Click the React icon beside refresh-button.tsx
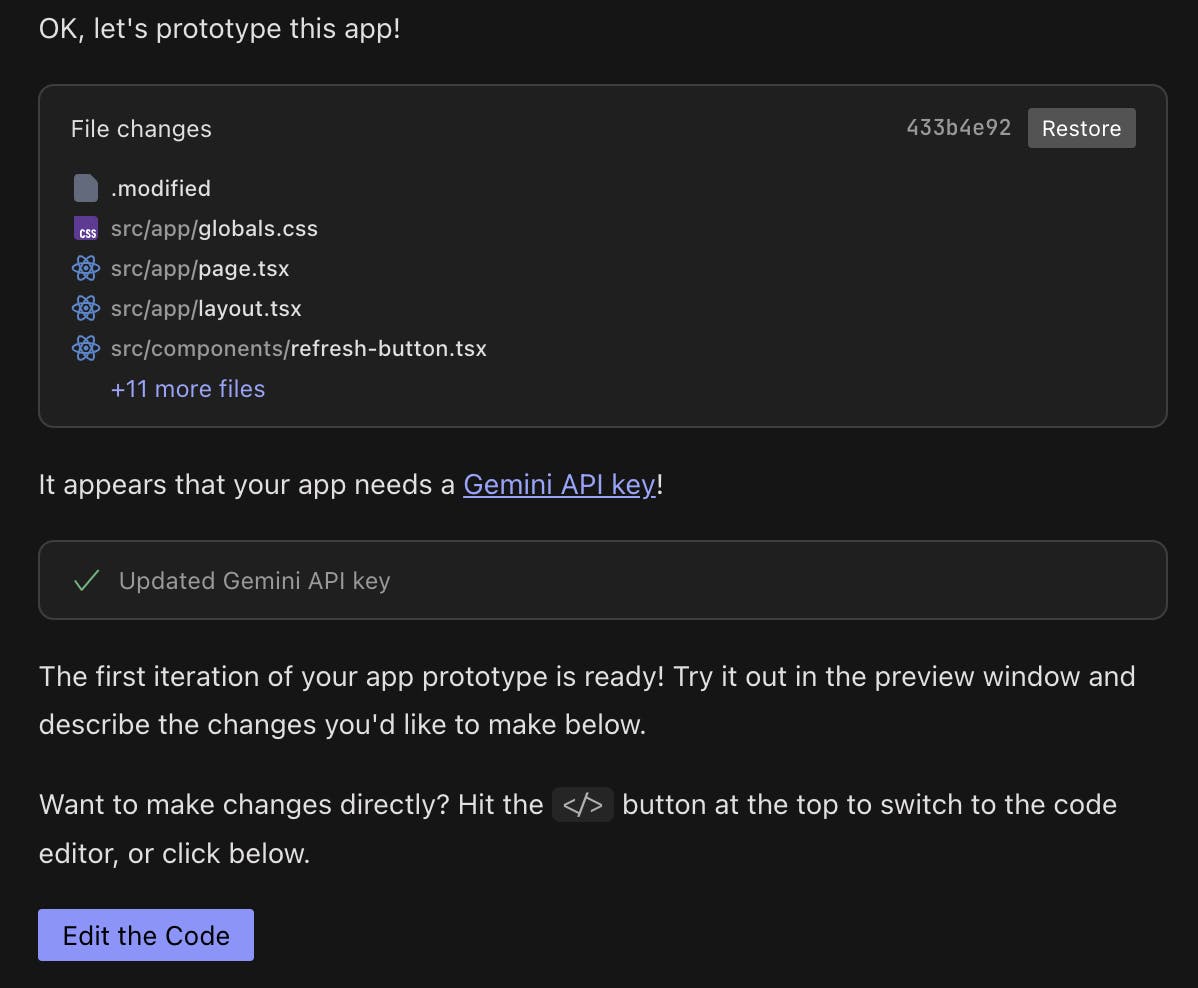1198x988 pixels. (86, 349)
